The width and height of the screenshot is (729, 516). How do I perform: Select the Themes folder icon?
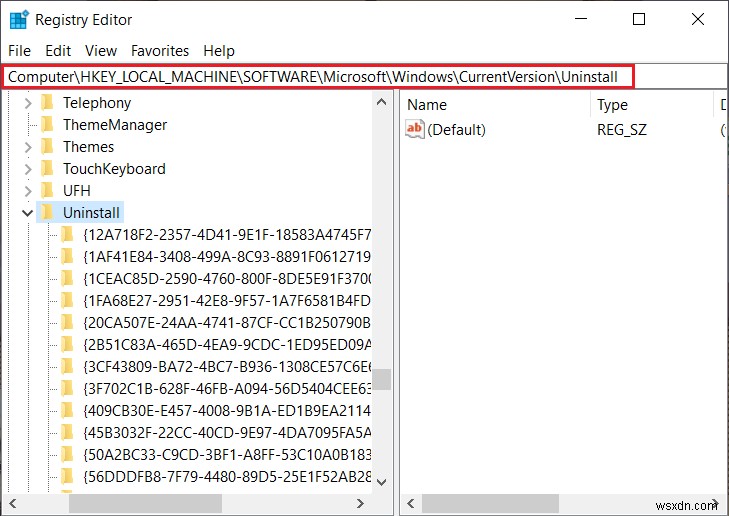[47, 146]
